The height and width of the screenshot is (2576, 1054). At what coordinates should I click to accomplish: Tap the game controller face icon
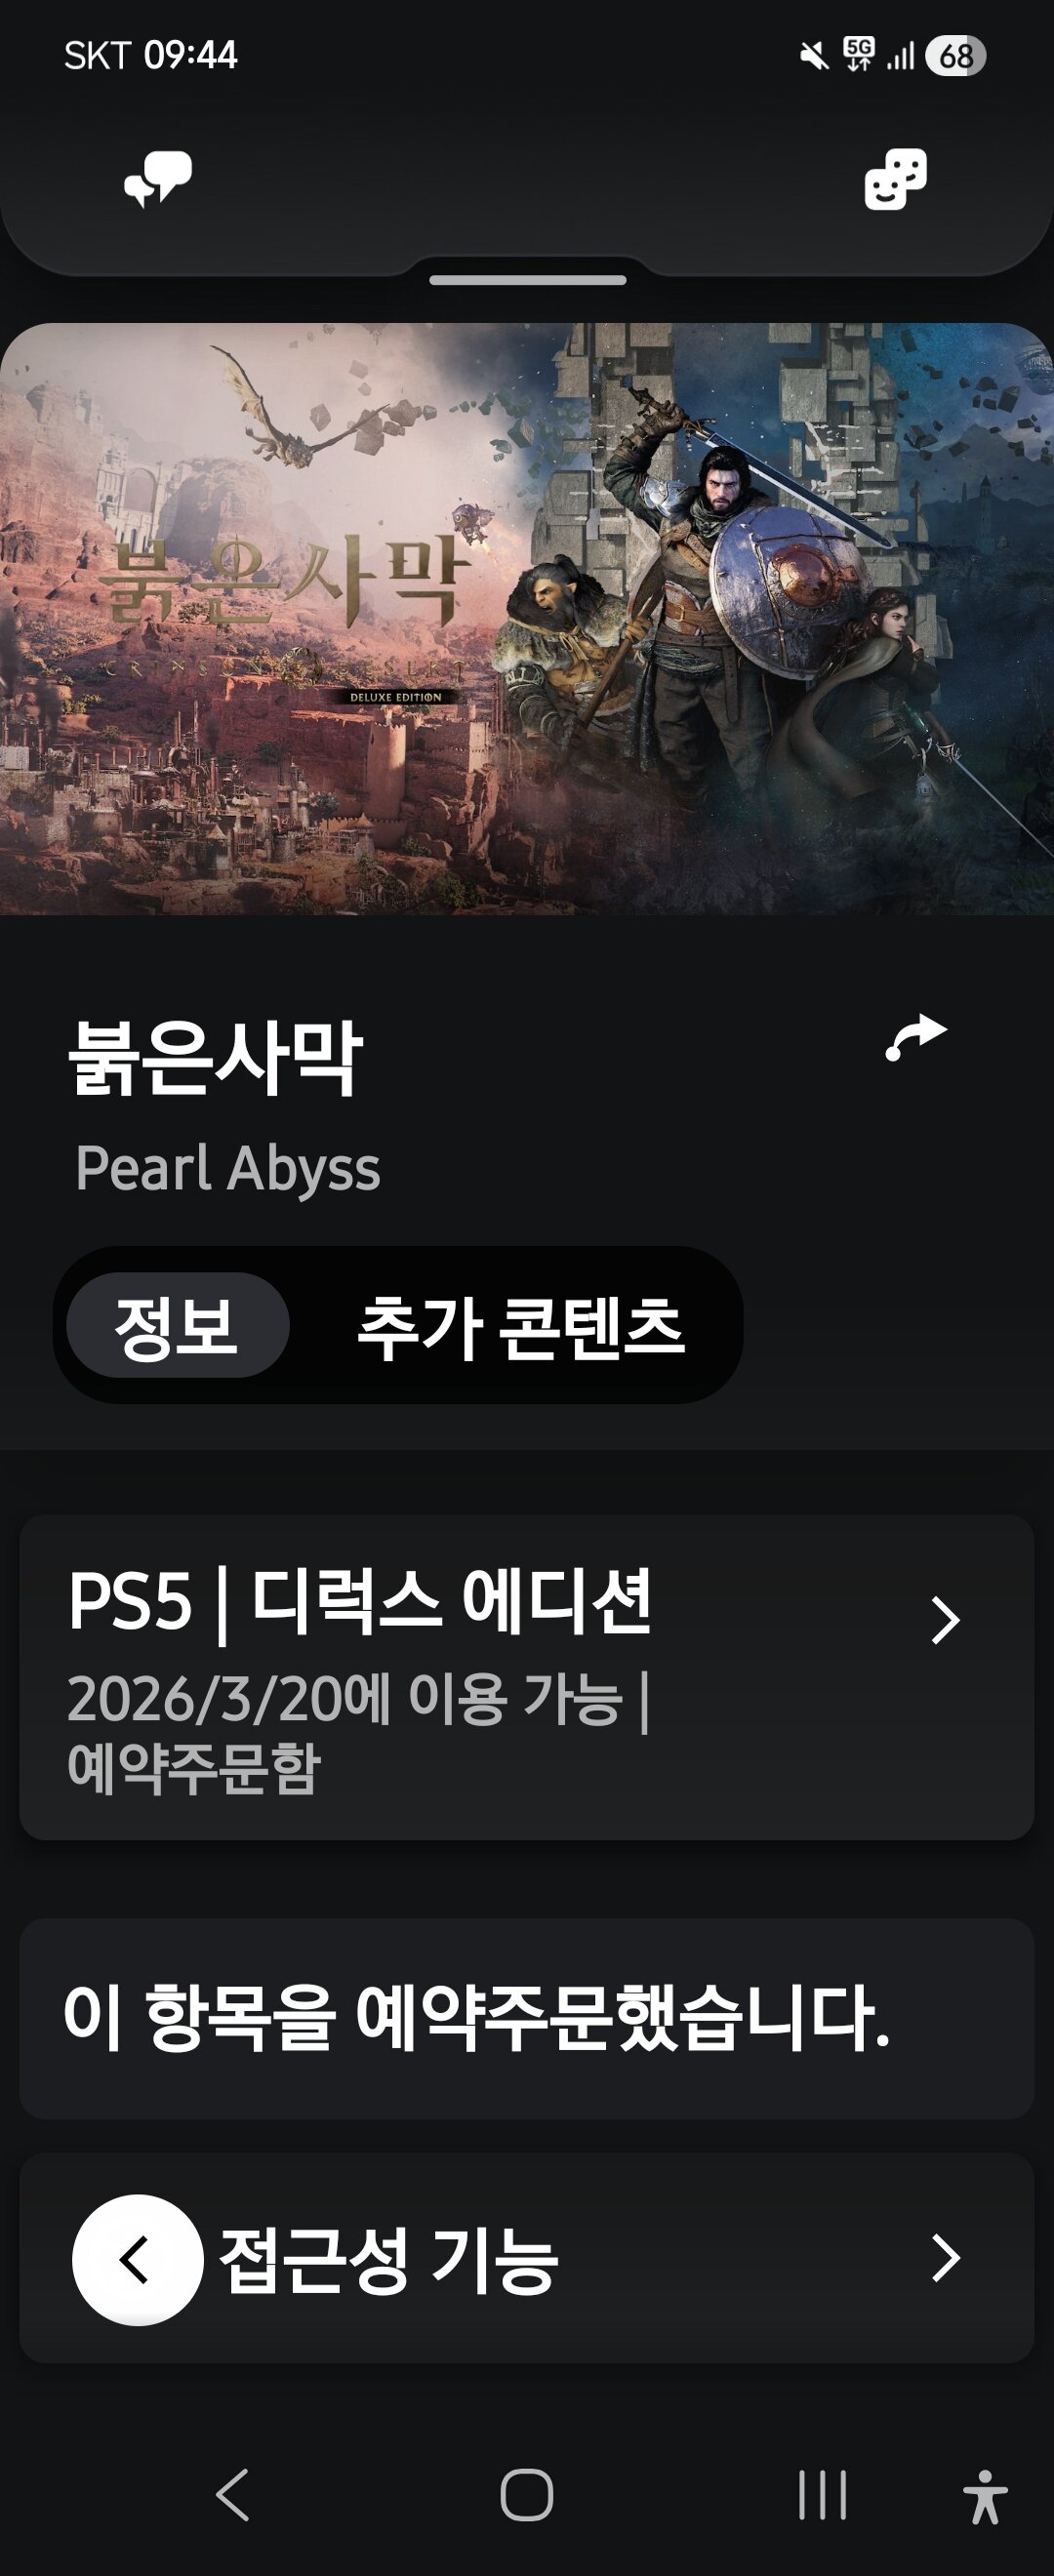tap(895, 179)
